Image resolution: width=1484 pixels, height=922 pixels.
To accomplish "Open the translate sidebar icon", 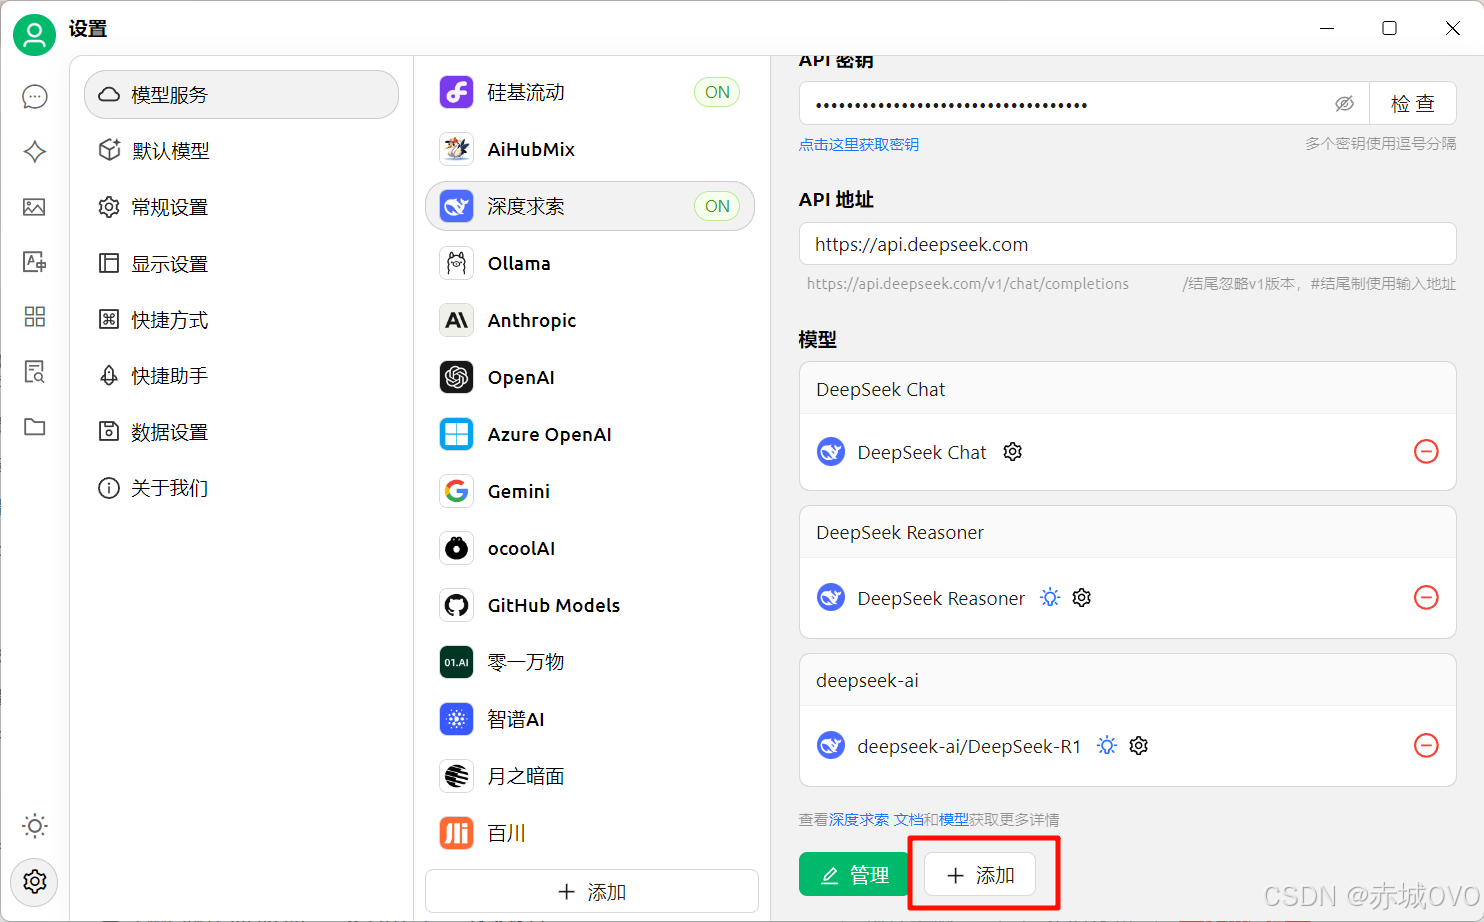I will (x=35, y=262).
